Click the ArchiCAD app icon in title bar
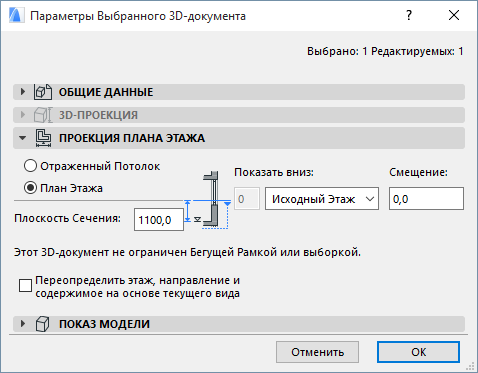 [x=16, y=16]
